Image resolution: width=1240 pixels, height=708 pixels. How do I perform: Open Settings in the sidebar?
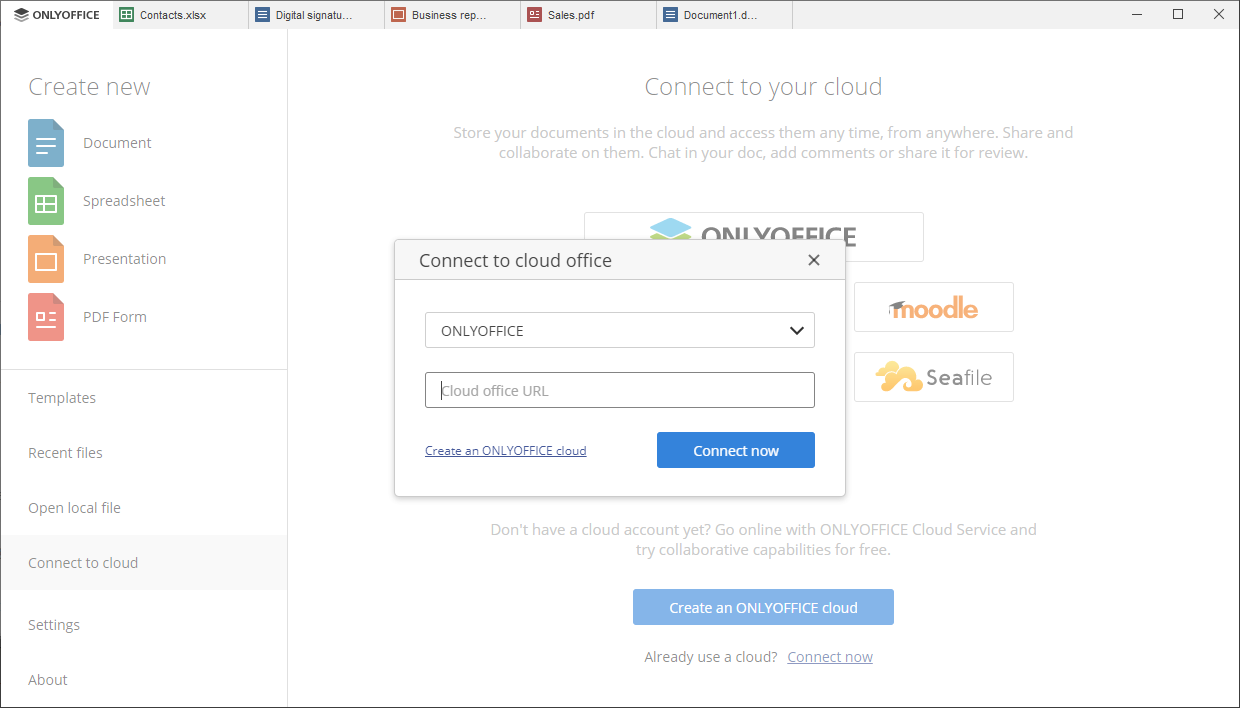point(144,625)
